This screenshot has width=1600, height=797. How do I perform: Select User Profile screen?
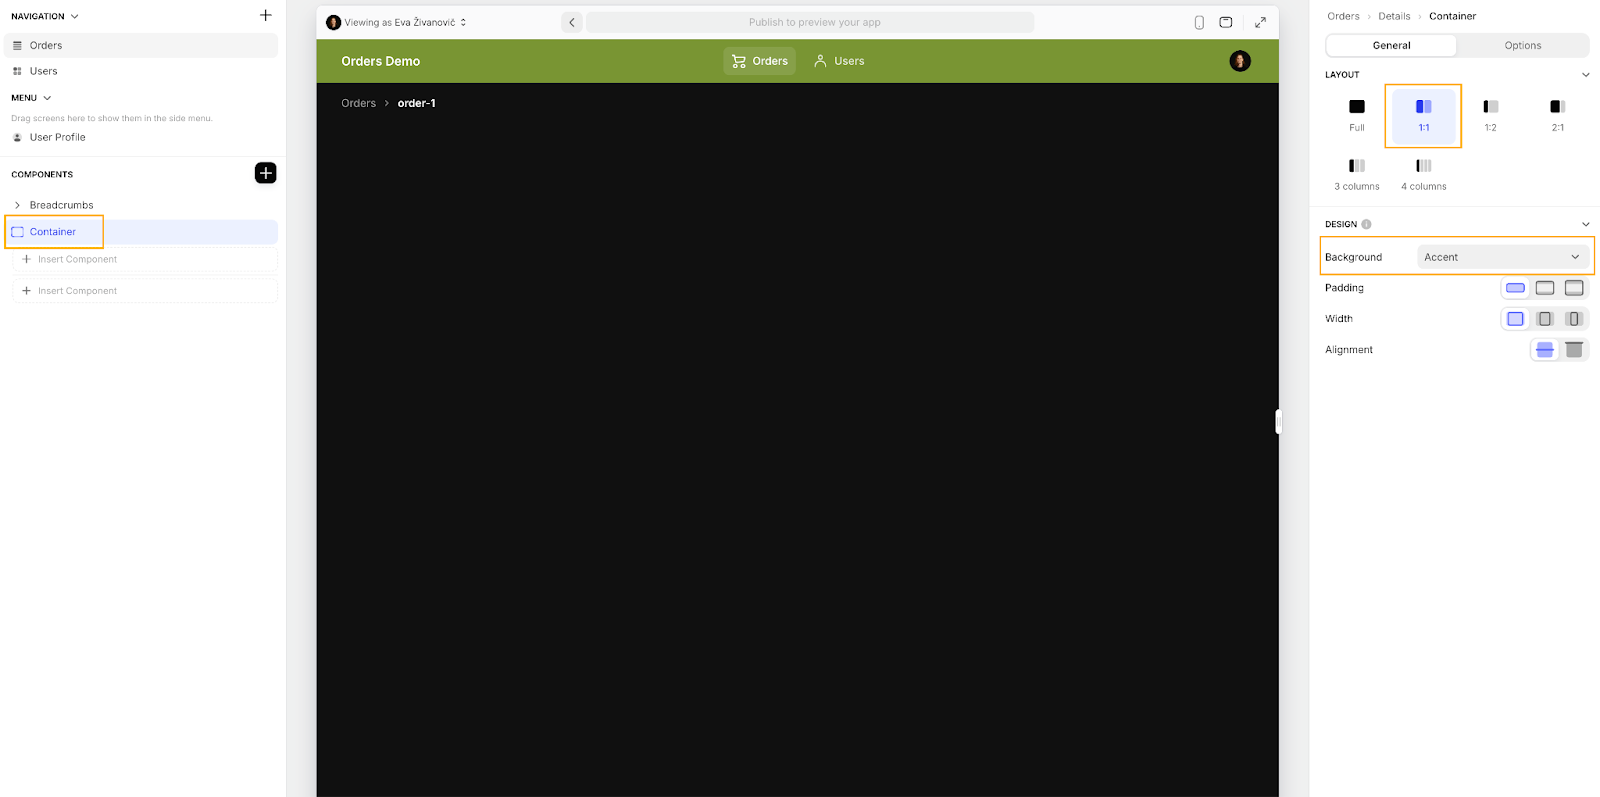tap(141, 137)
